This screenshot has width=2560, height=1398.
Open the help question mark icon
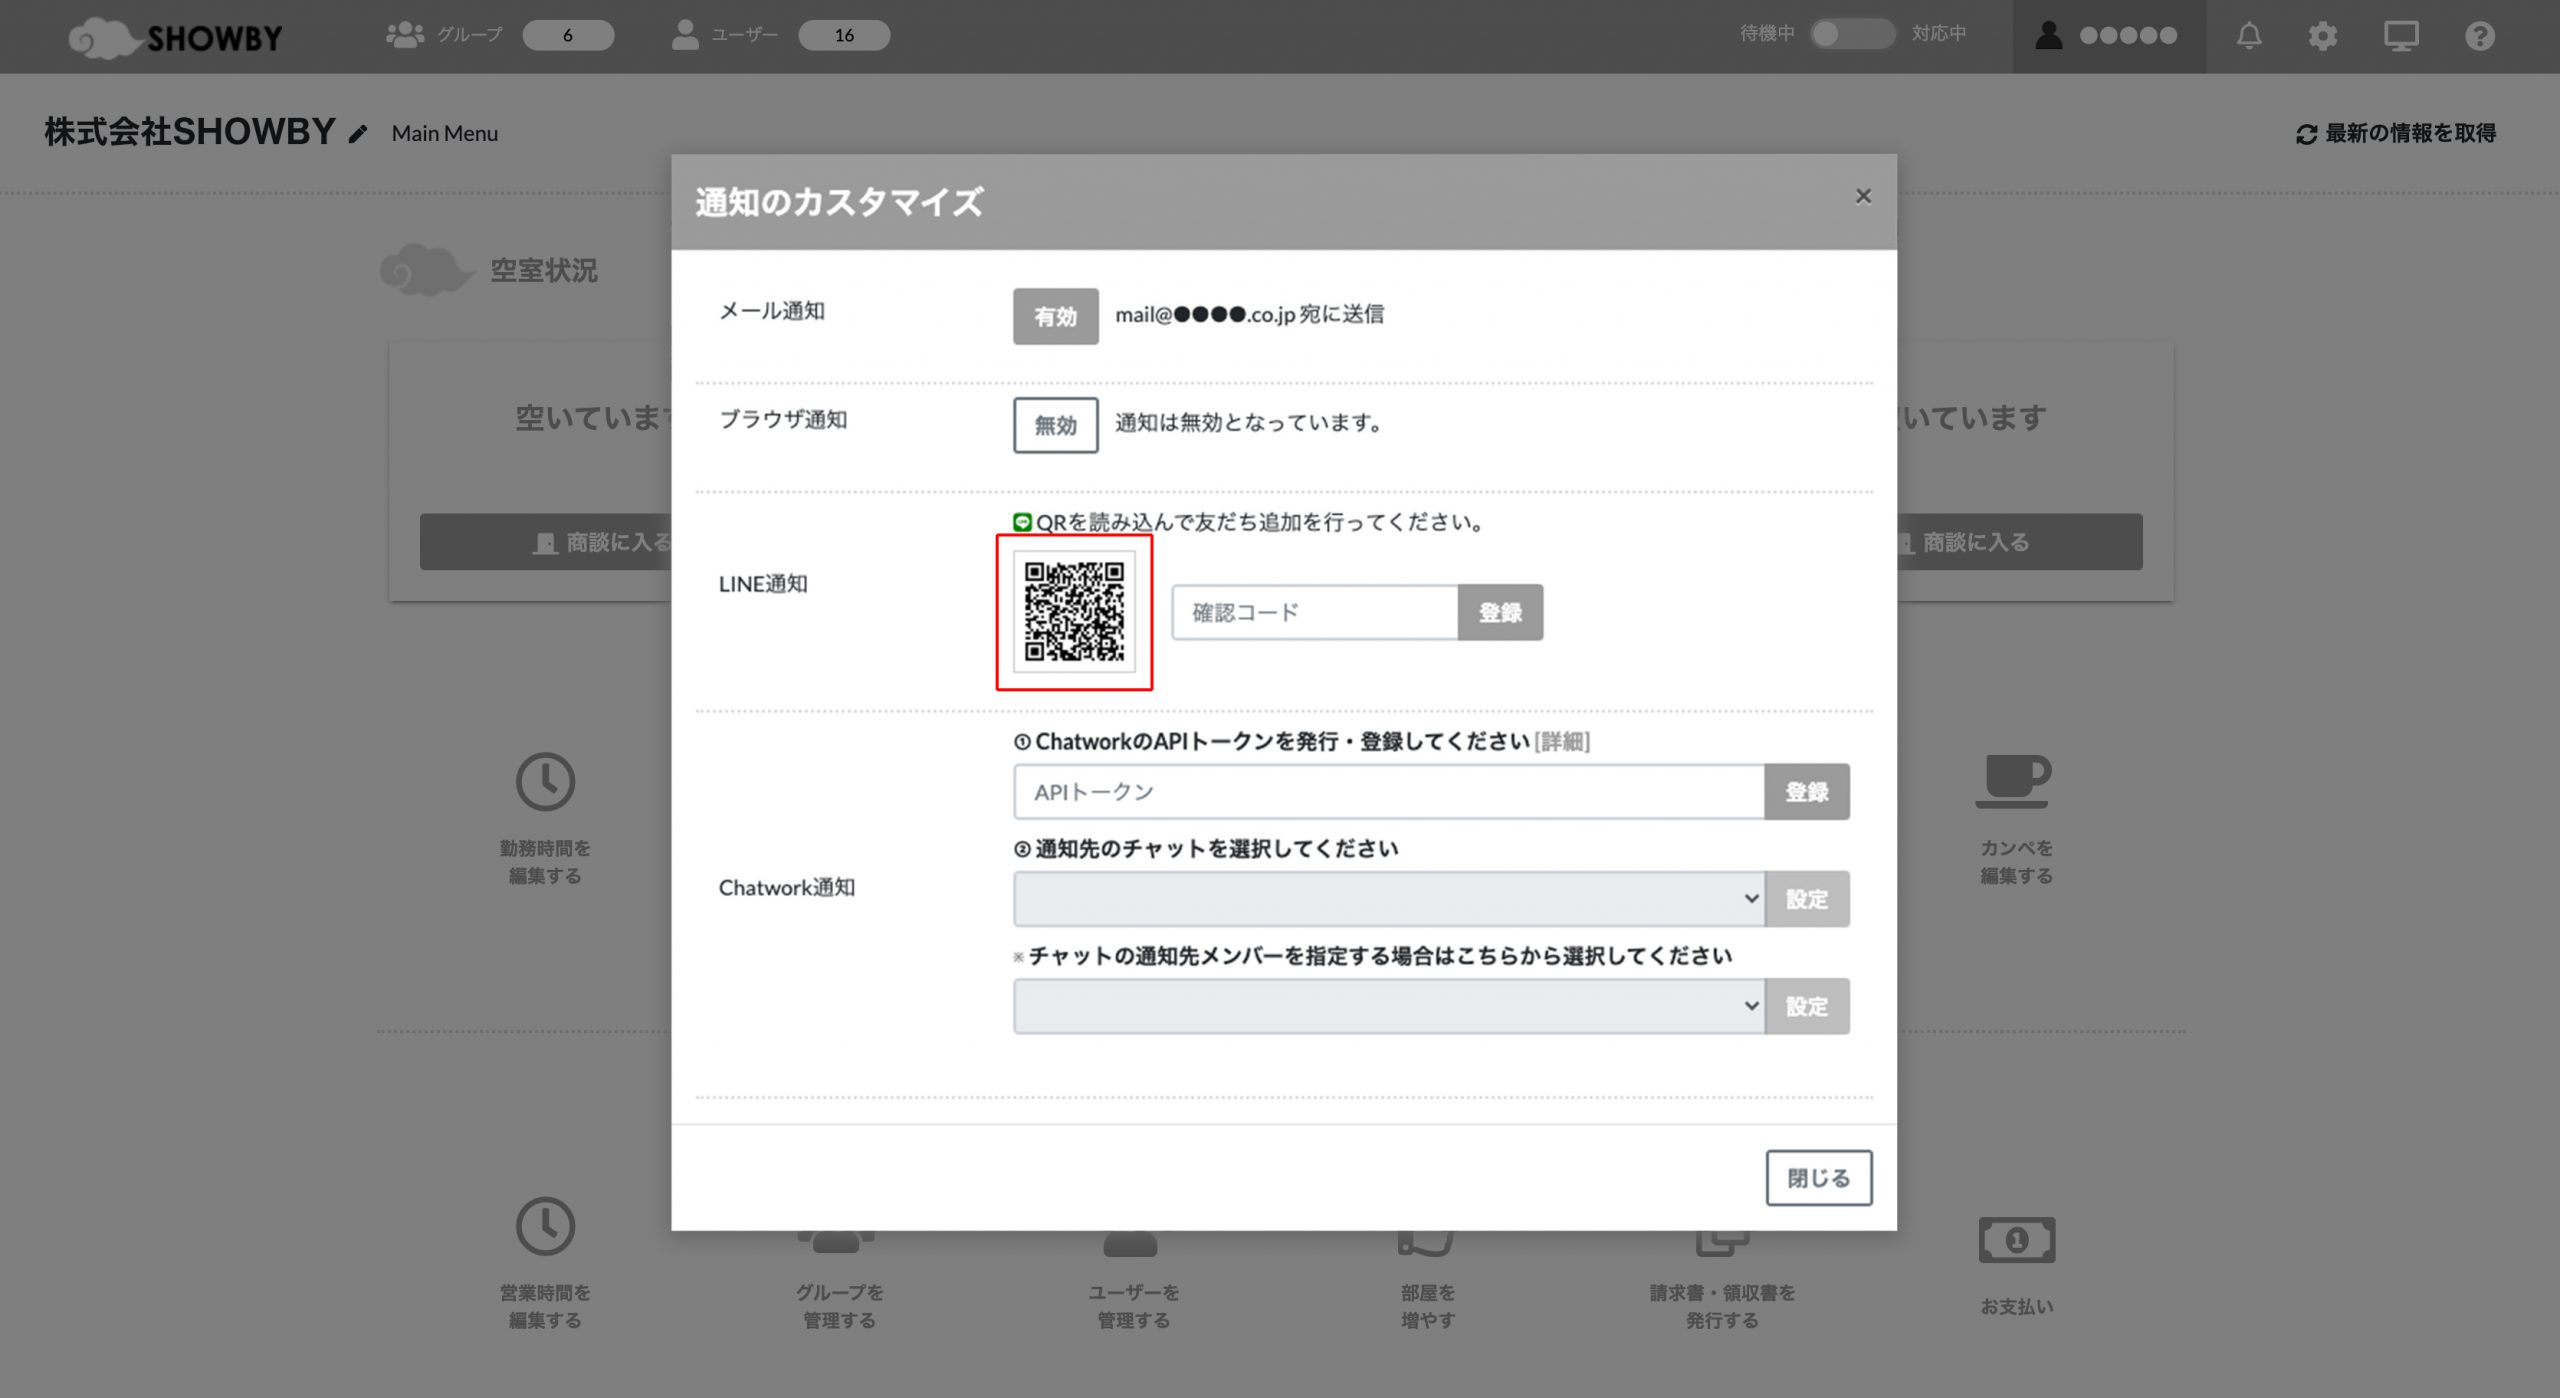click(x=2479, y=36)
